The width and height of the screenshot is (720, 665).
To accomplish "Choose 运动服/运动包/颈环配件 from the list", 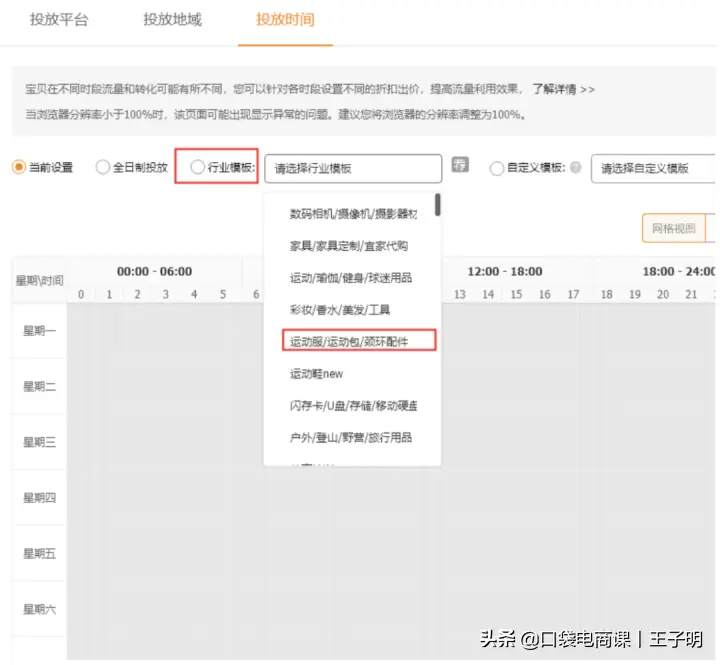I will click(349, 342).
